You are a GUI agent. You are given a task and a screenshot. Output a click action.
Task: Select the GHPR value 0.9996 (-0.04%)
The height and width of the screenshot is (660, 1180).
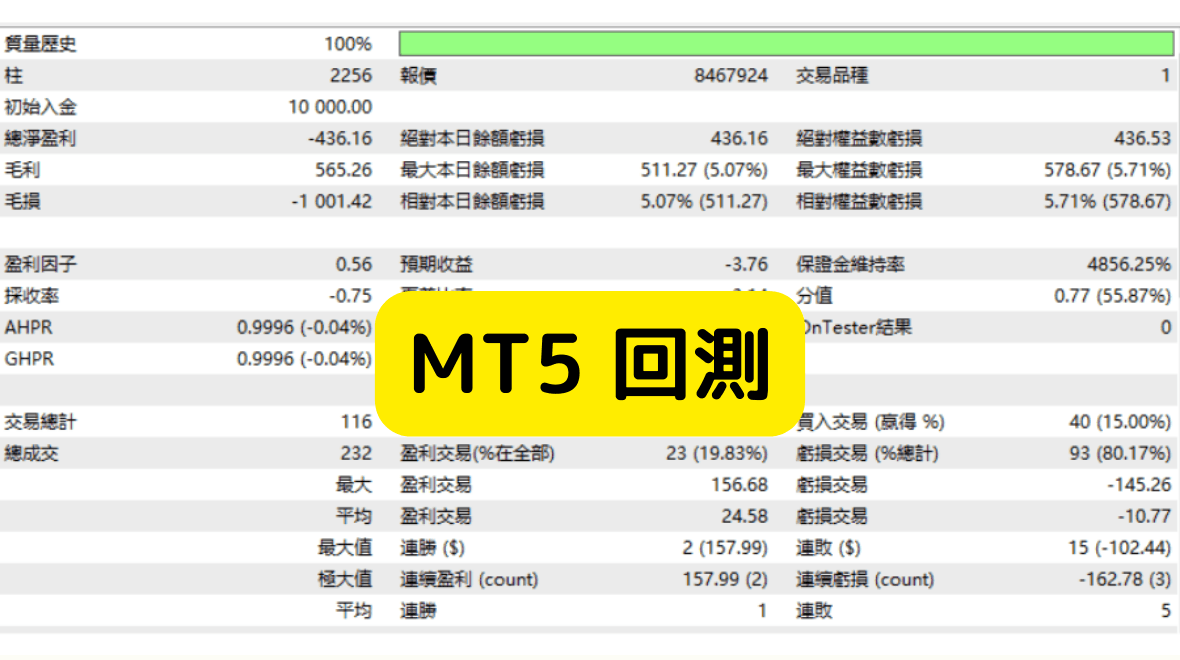(x=304, y=359)
